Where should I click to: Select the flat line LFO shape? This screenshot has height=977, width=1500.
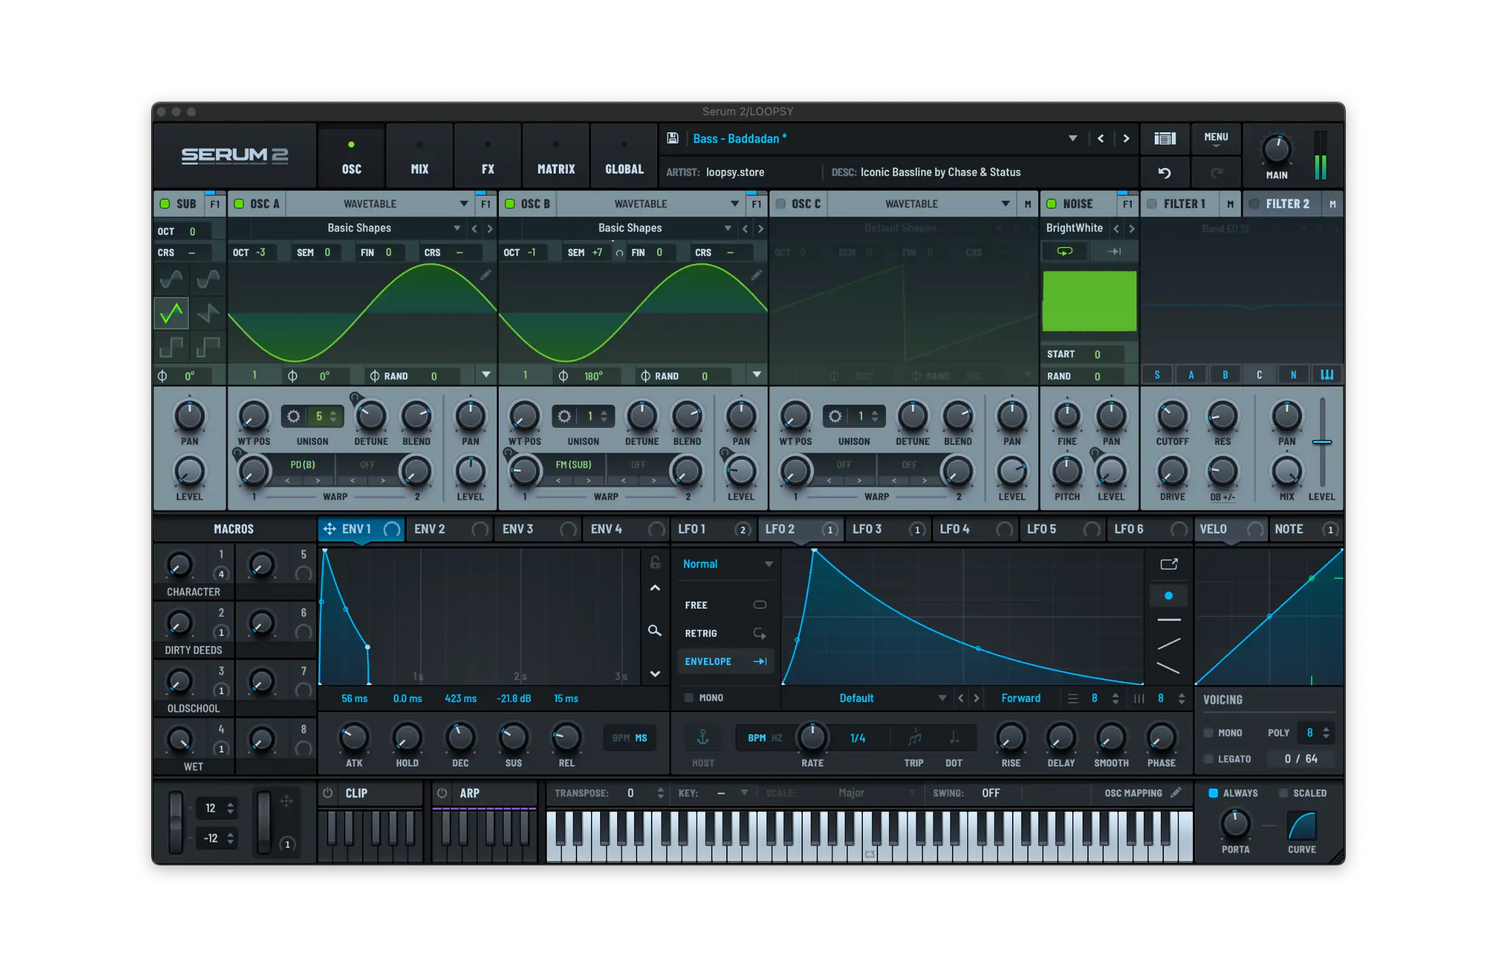1168,621
